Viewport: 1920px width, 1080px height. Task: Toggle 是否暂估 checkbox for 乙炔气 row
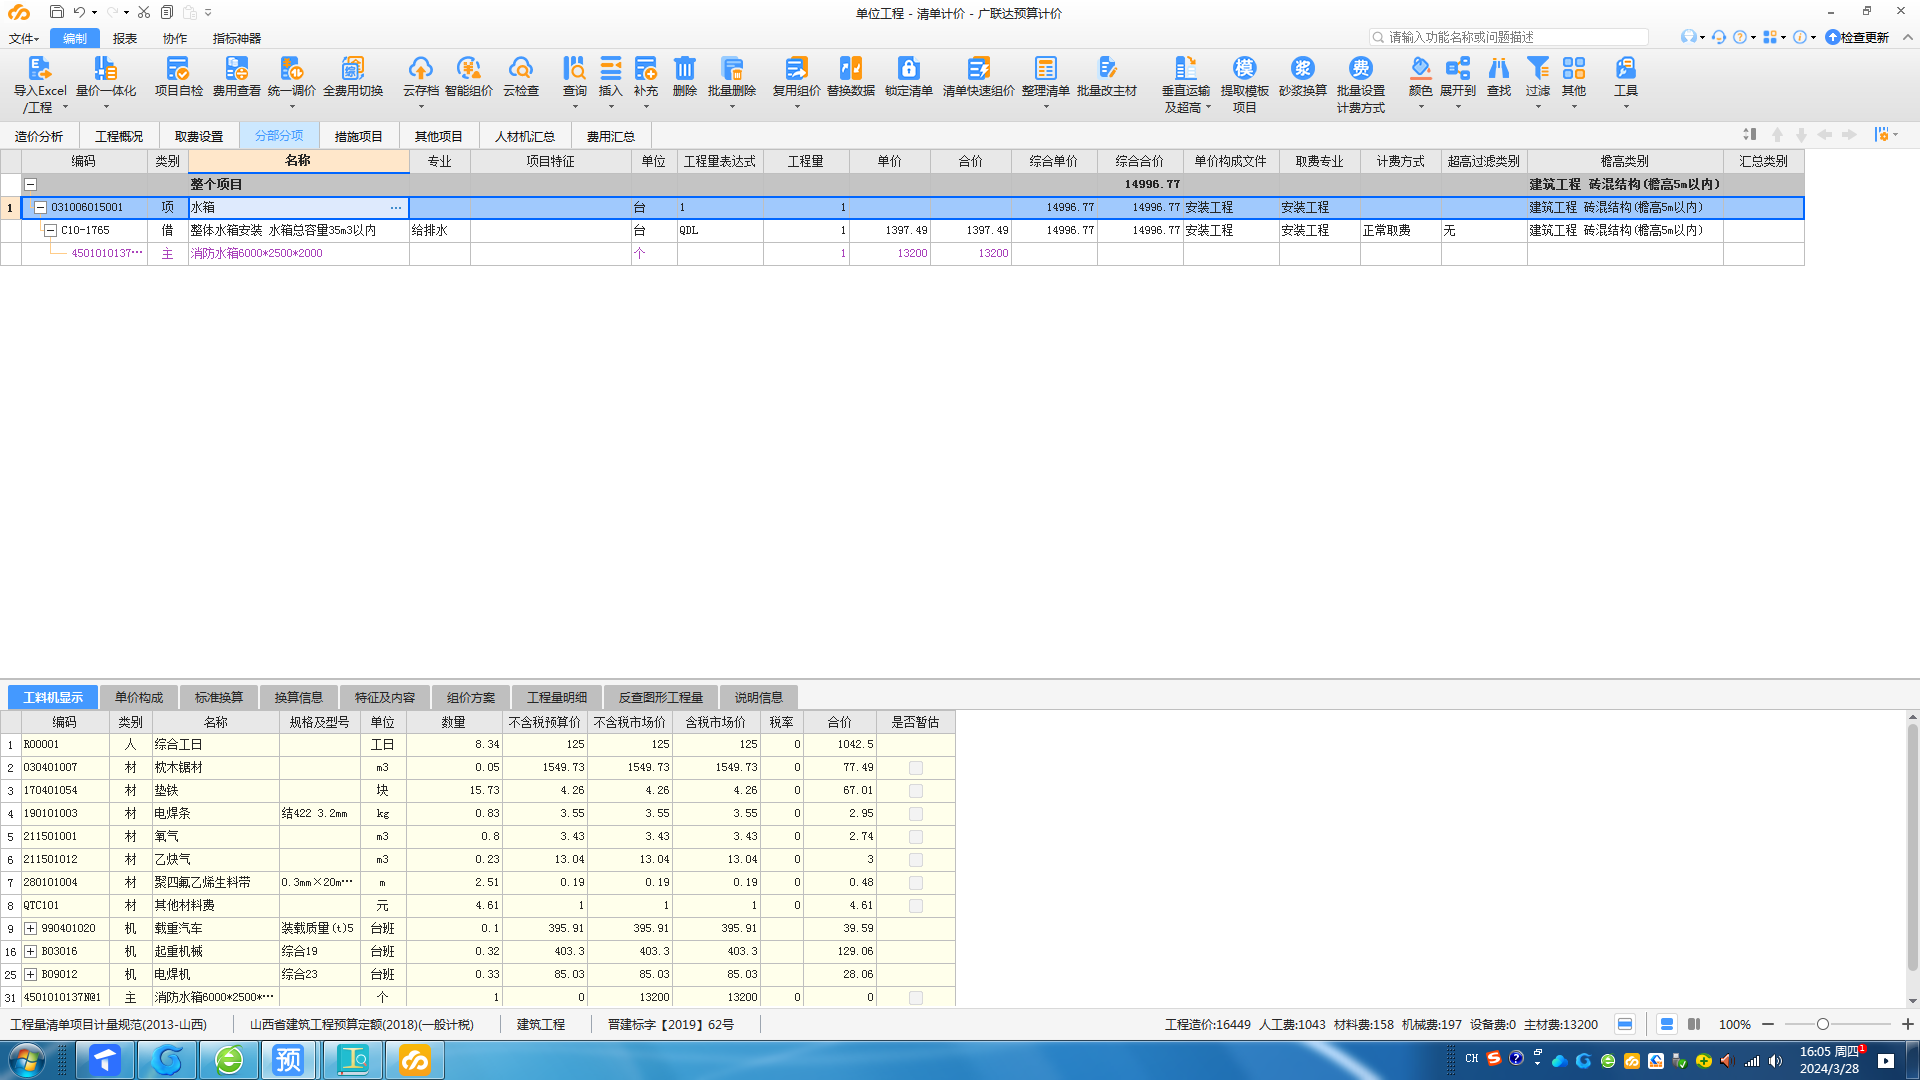915,860
